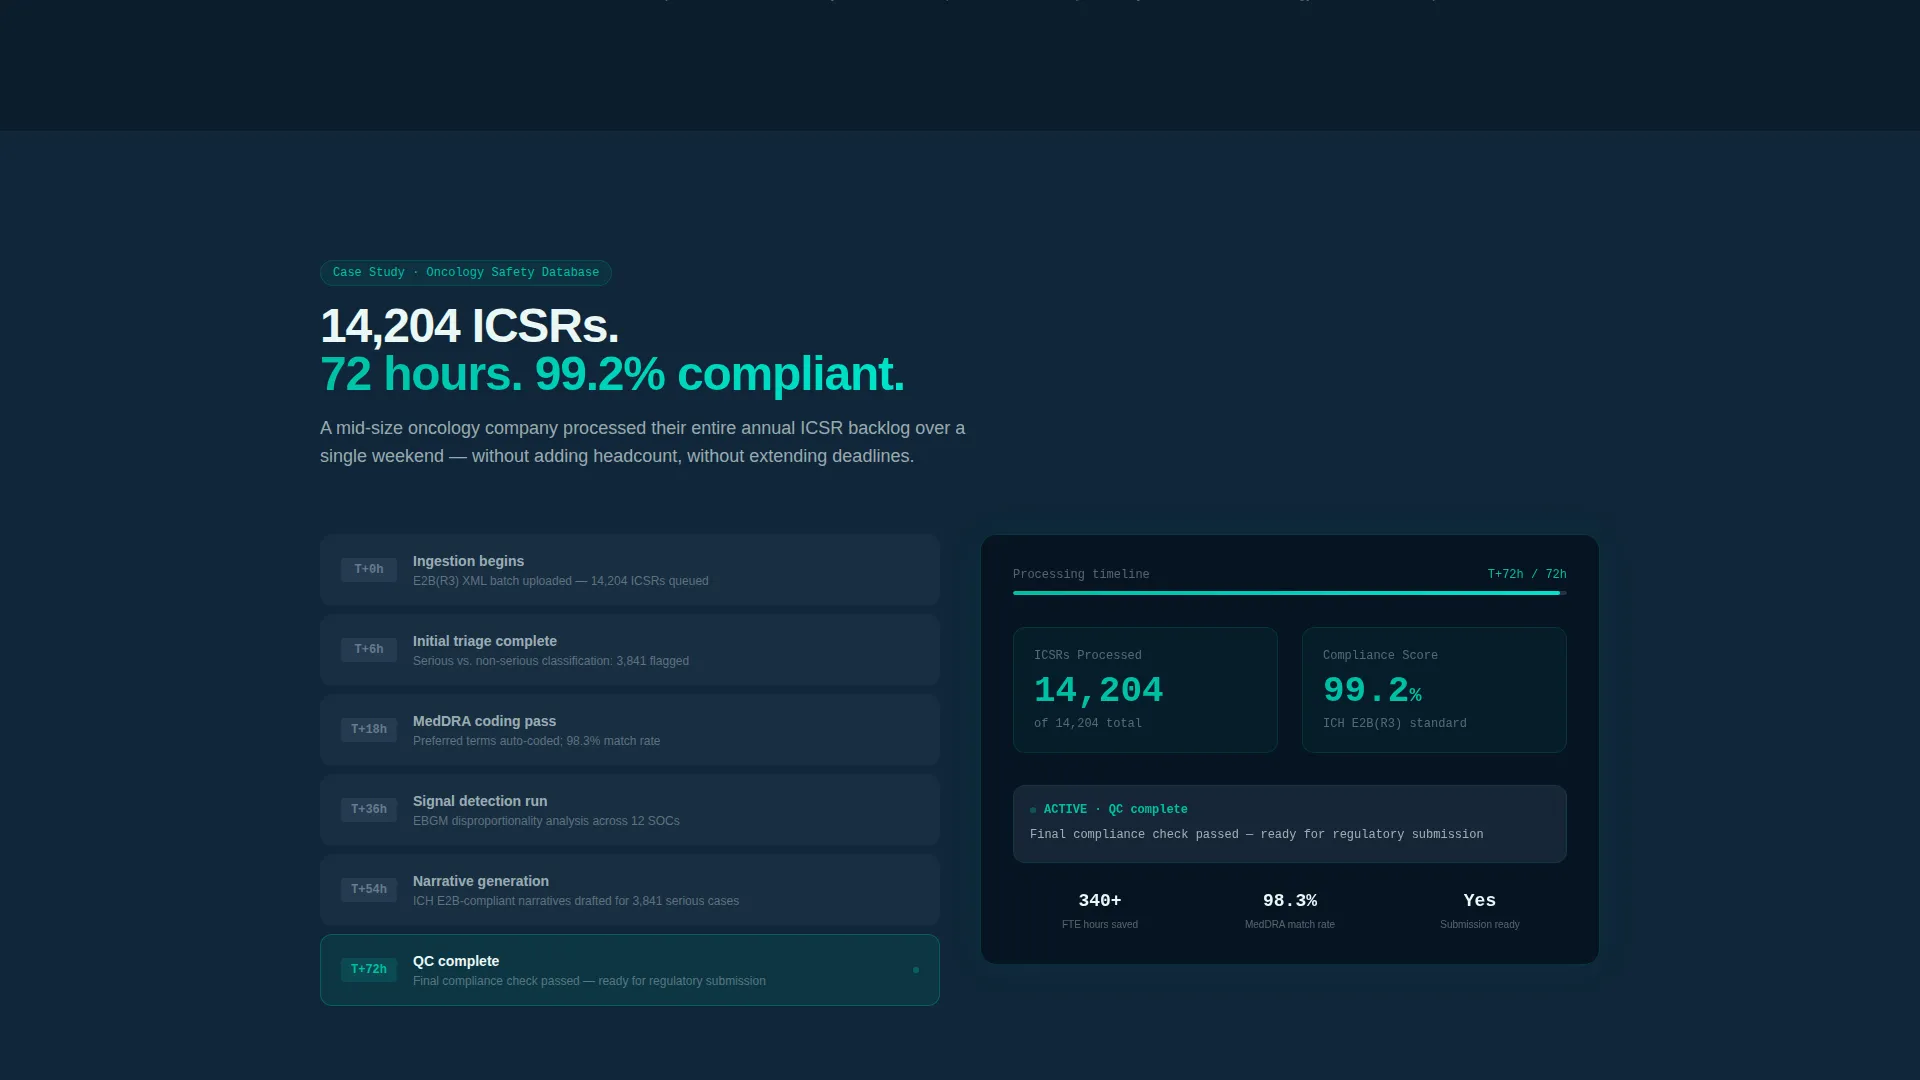Click the Processing timeline progress bar
The height and width of the screenshot is (1080, 1920).
(1290, 593)
